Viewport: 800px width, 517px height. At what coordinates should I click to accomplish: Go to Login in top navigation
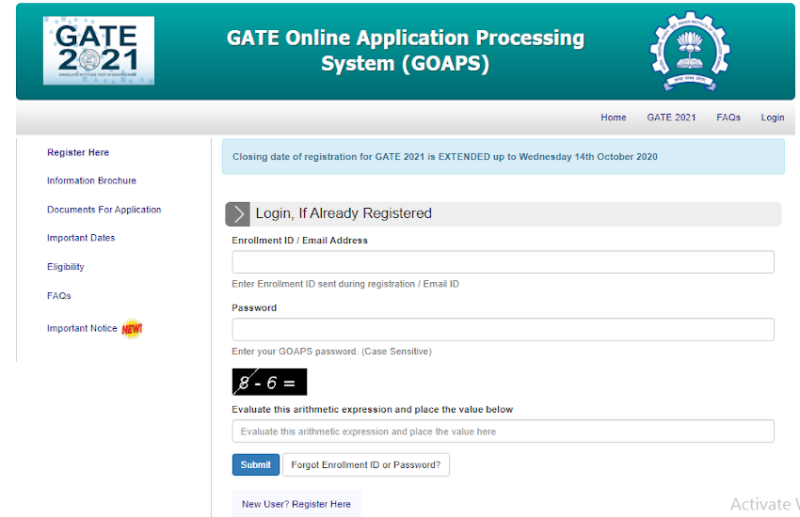pos(772,118)
